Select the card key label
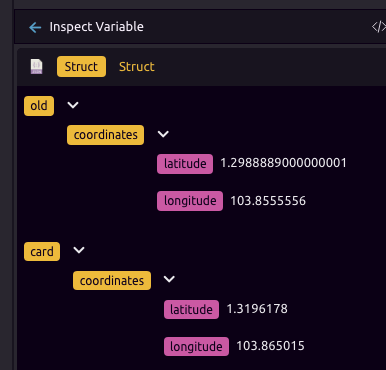 click(x=42, y=251)
